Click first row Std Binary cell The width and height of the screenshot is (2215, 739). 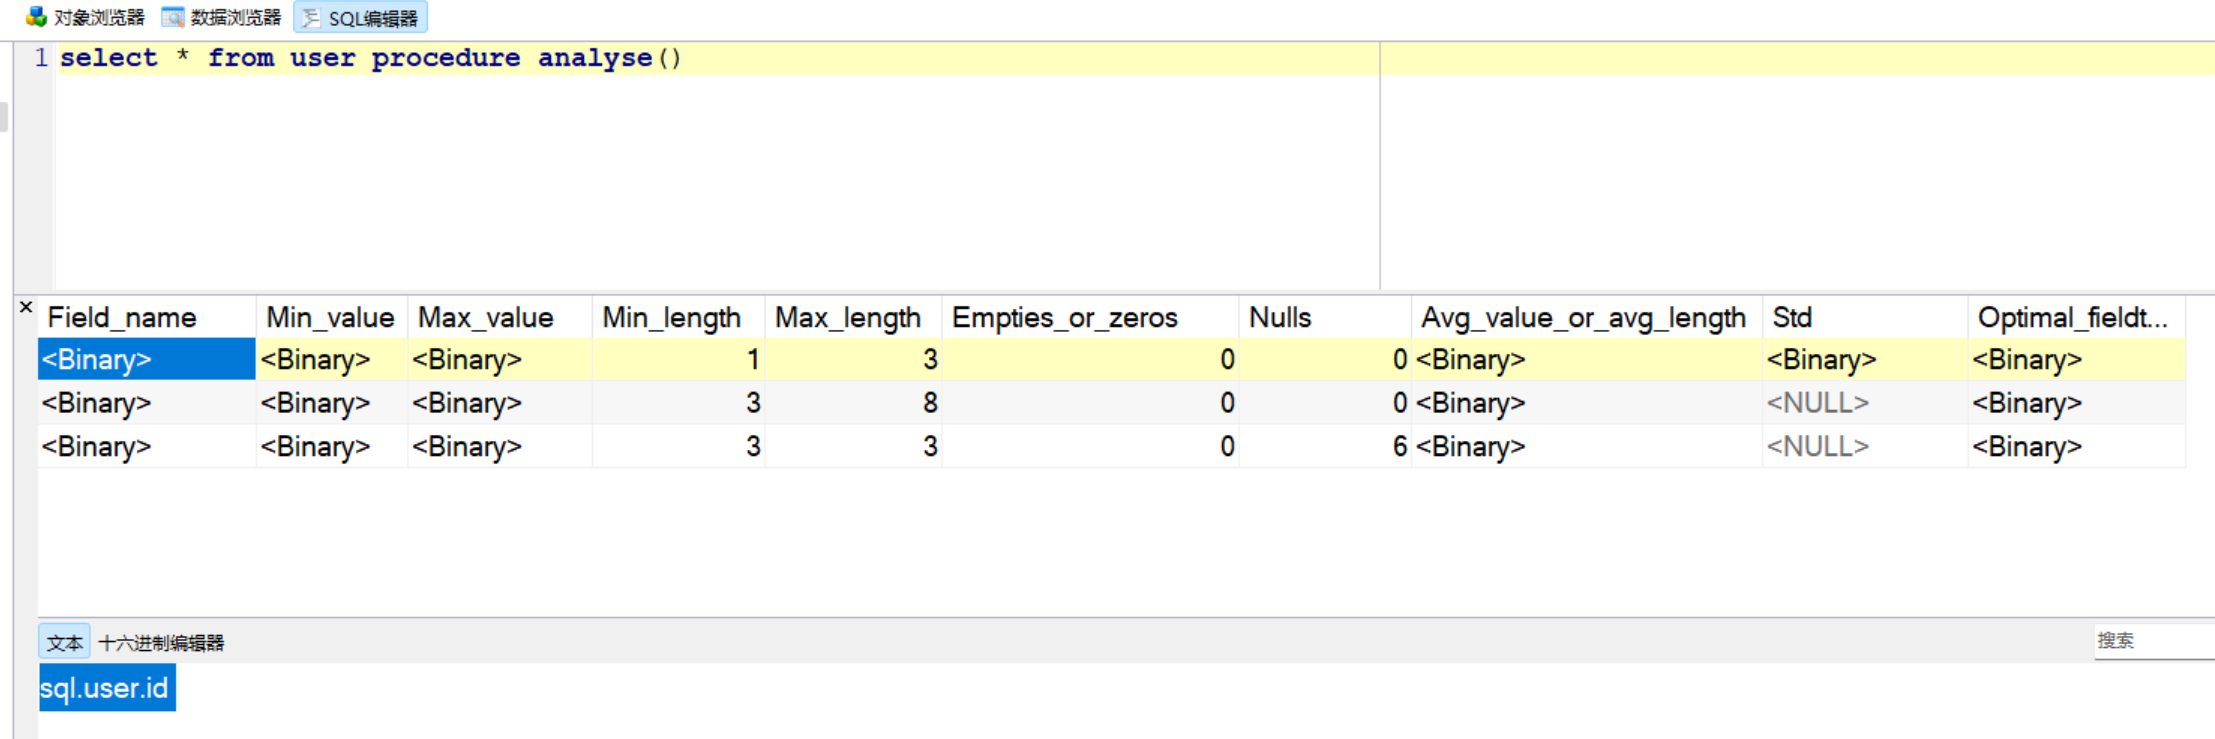1865,359
